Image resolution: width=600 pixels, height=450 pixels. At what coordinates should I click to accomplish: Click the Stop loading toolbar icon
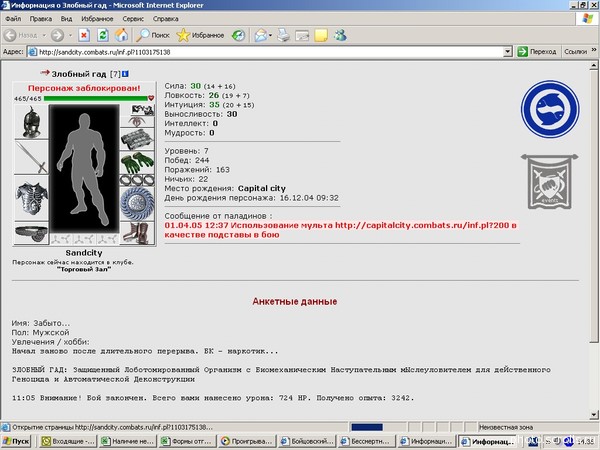(84, 35)
